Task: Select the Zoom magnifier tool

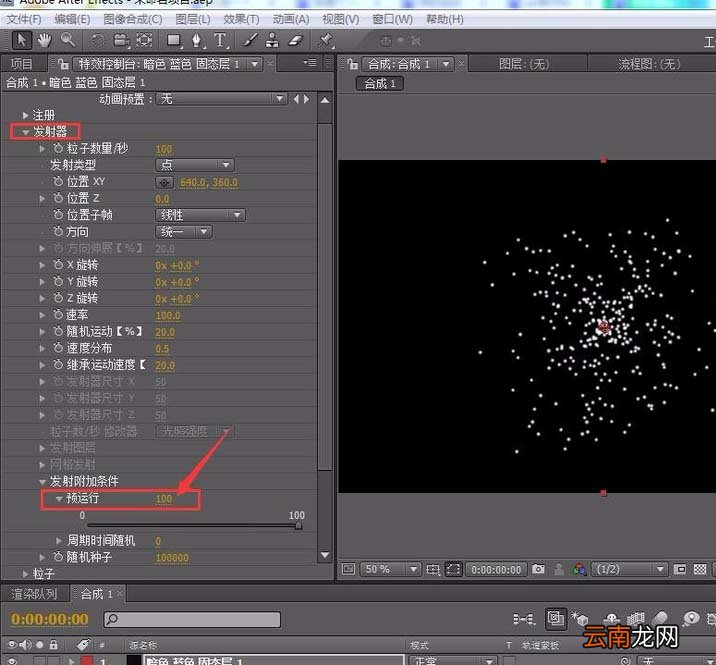Action: (68, 40)
